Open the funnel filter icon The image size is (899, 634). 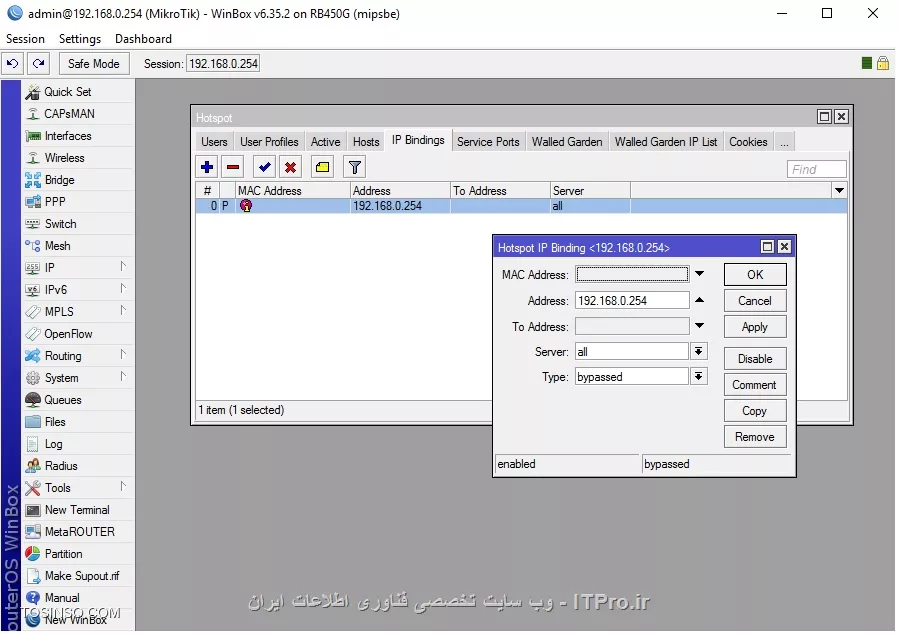coord(355,167)
